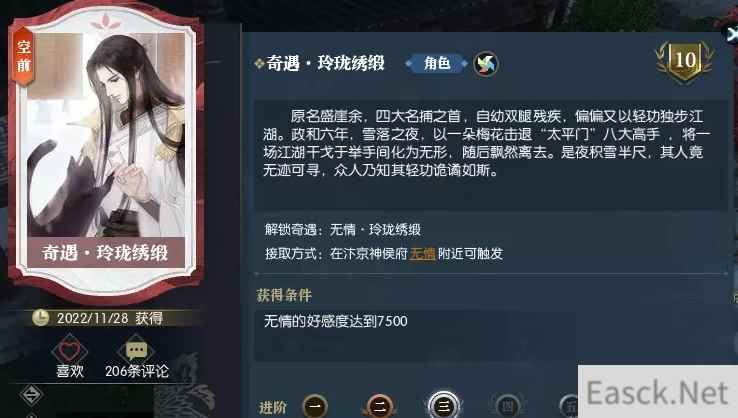The image size is (738, 418).
Task: Select advancement stage 一
Action: (x=315, y=406)
